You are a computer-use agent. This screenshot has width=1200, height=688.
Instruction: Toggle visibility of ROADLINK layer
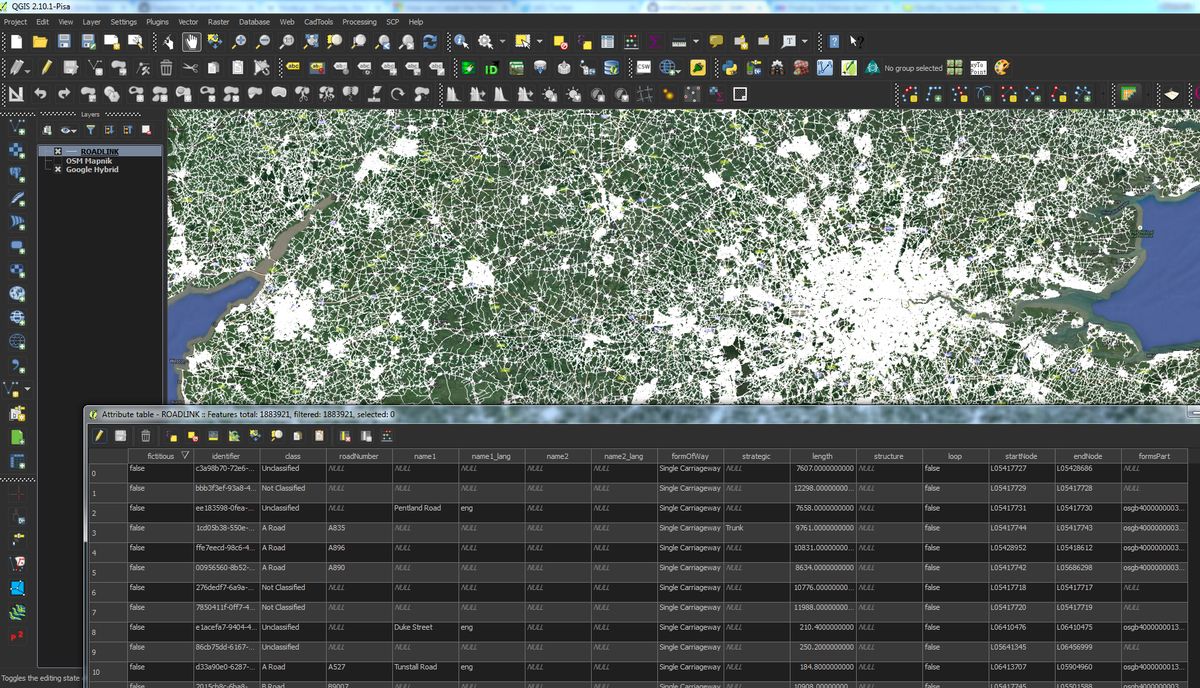[58, 151]
